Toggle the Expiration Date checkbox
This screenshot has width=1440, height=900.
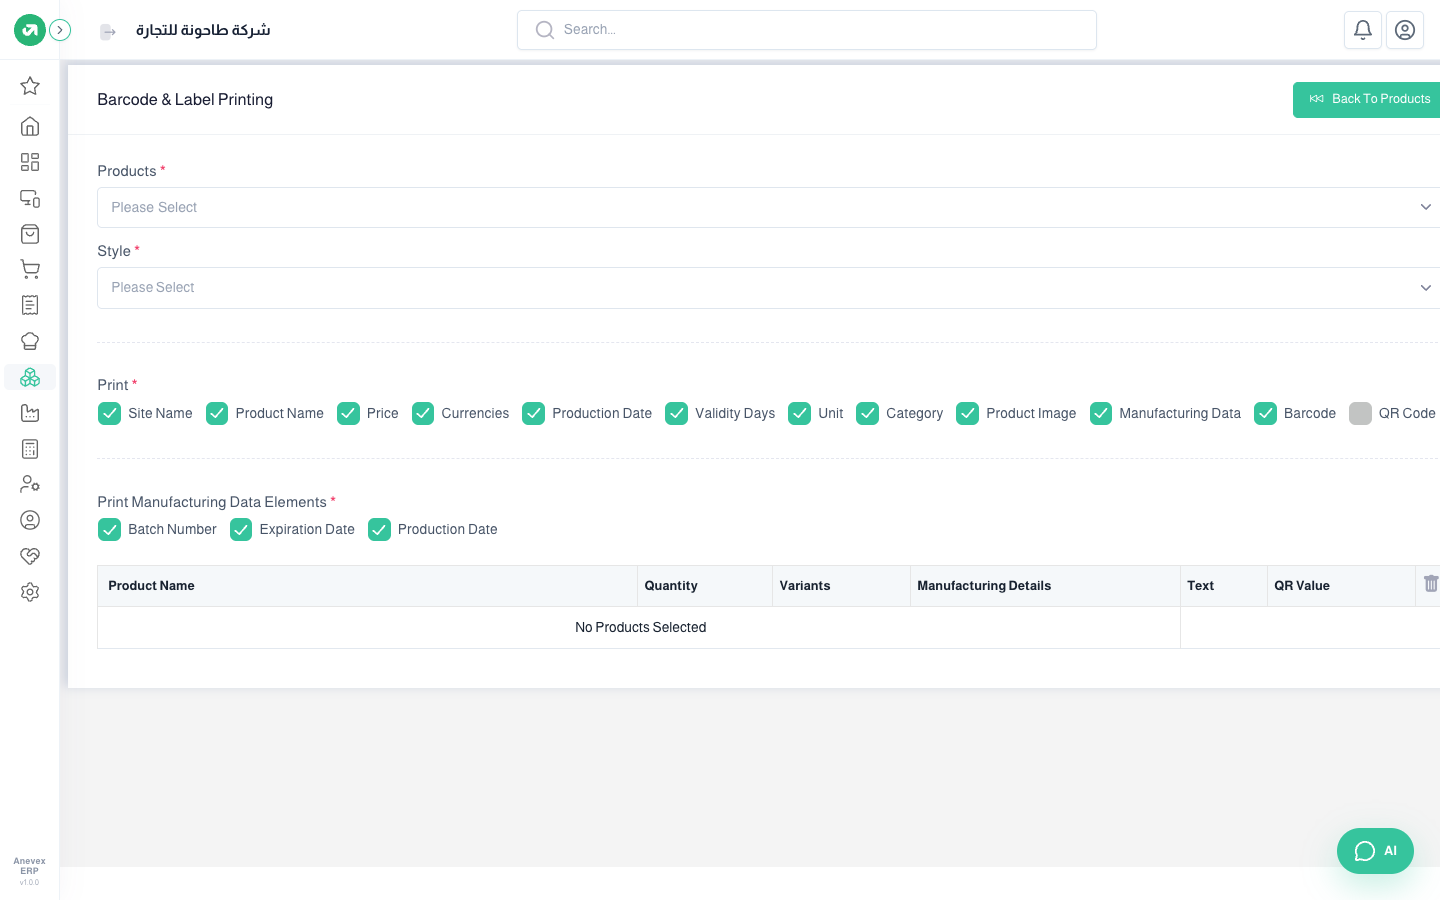point(241,529)
